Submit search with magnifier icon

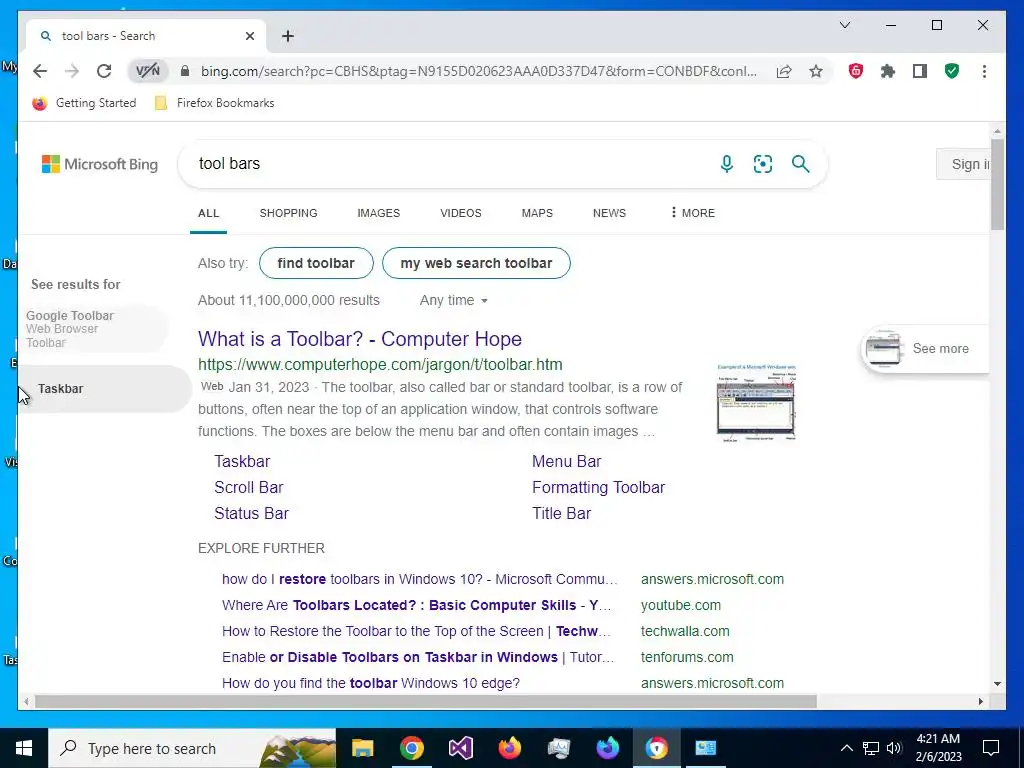pyautogui.click(x=801, y=164)
